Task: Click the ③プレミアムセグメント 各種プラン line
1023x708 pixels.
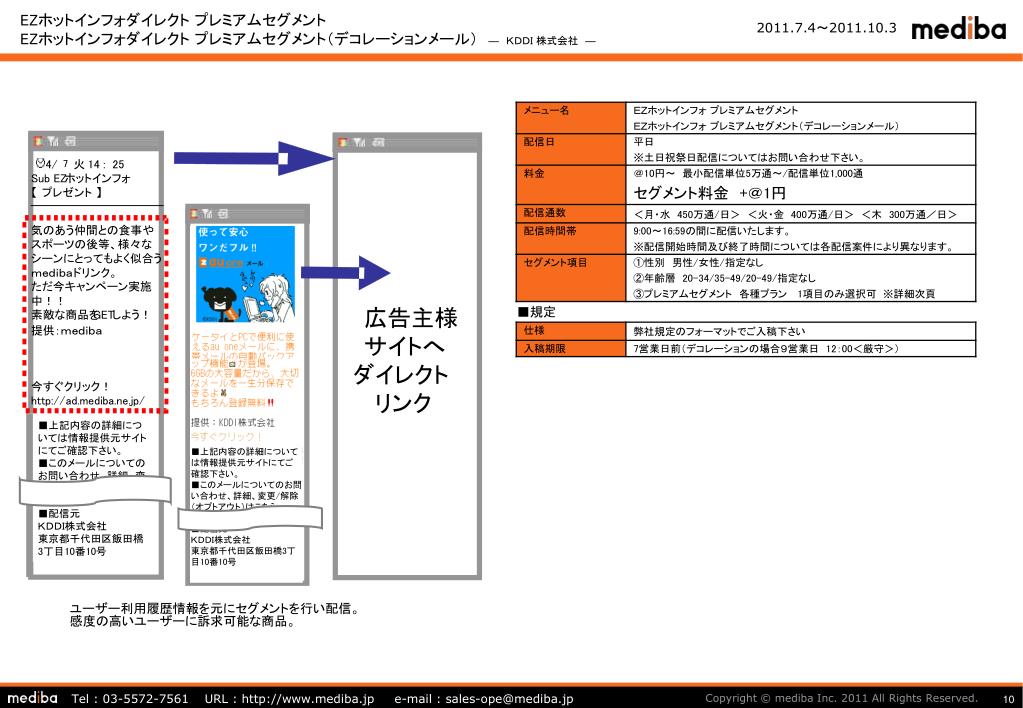Action: click(784, 294)
